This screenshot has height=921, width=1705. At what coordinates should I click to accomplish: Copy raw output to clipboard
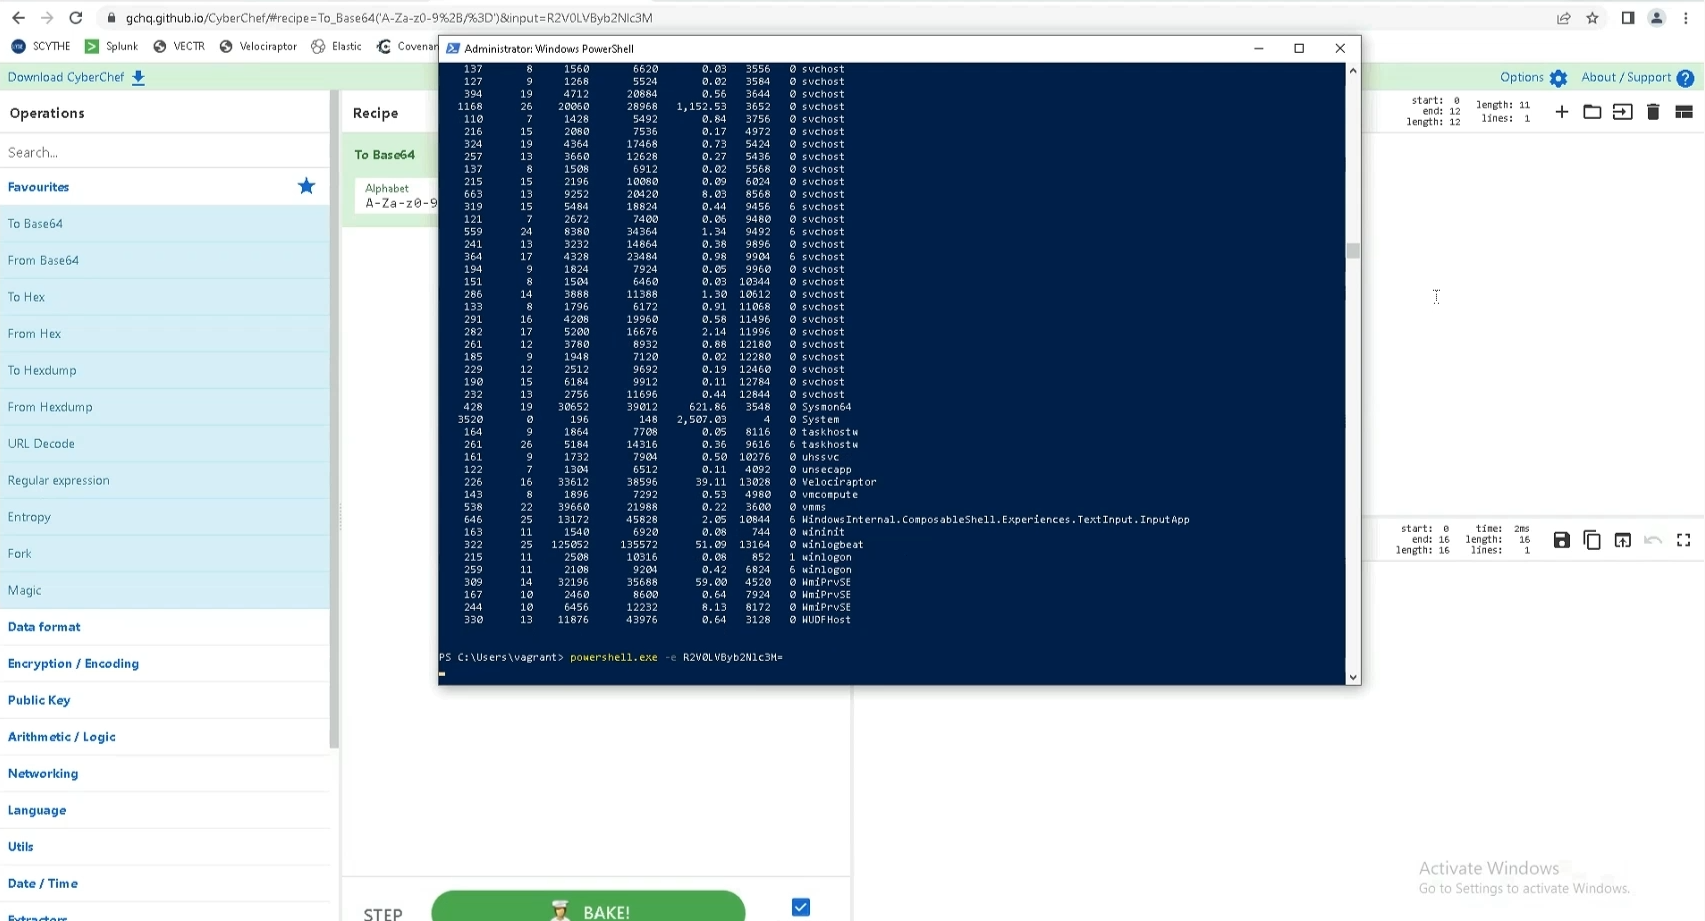click(x=1592, y=540)
